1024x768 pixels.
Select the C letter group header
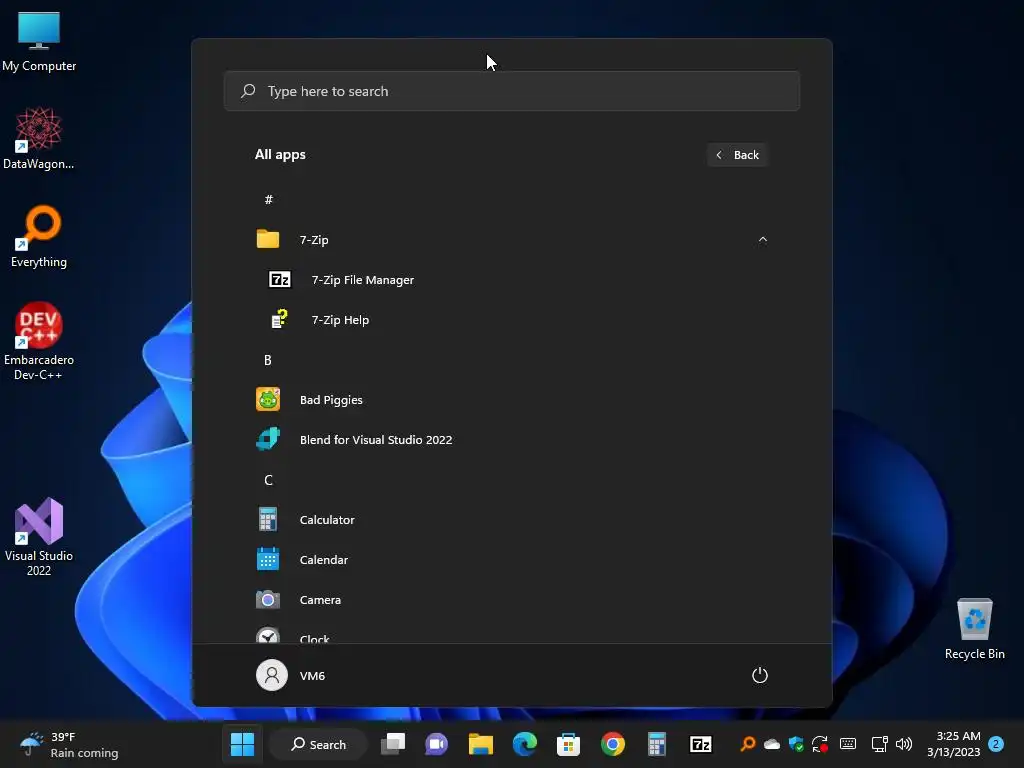click(x=268, y=480)
